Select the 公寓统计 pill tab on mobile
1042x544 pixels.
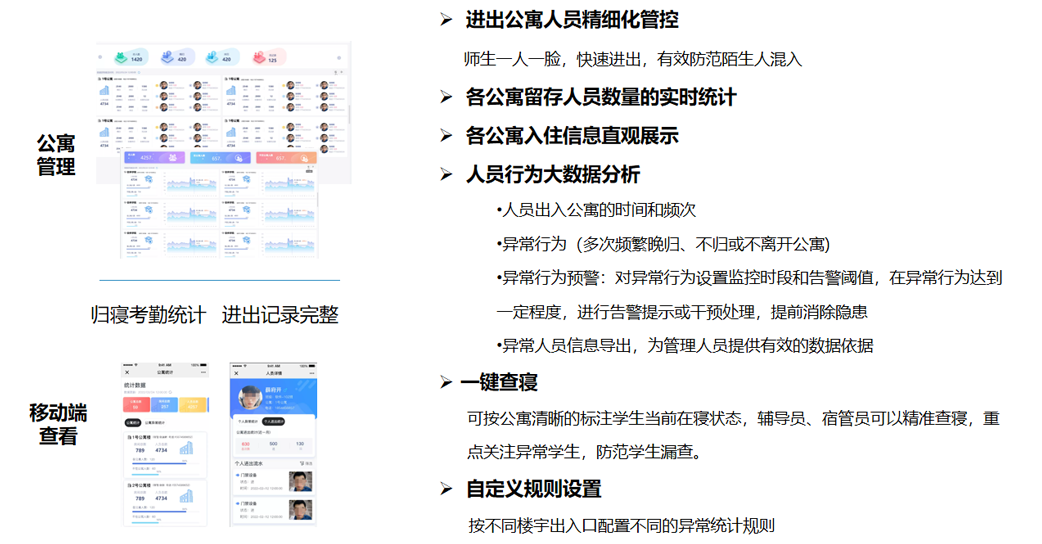point(132,423)
